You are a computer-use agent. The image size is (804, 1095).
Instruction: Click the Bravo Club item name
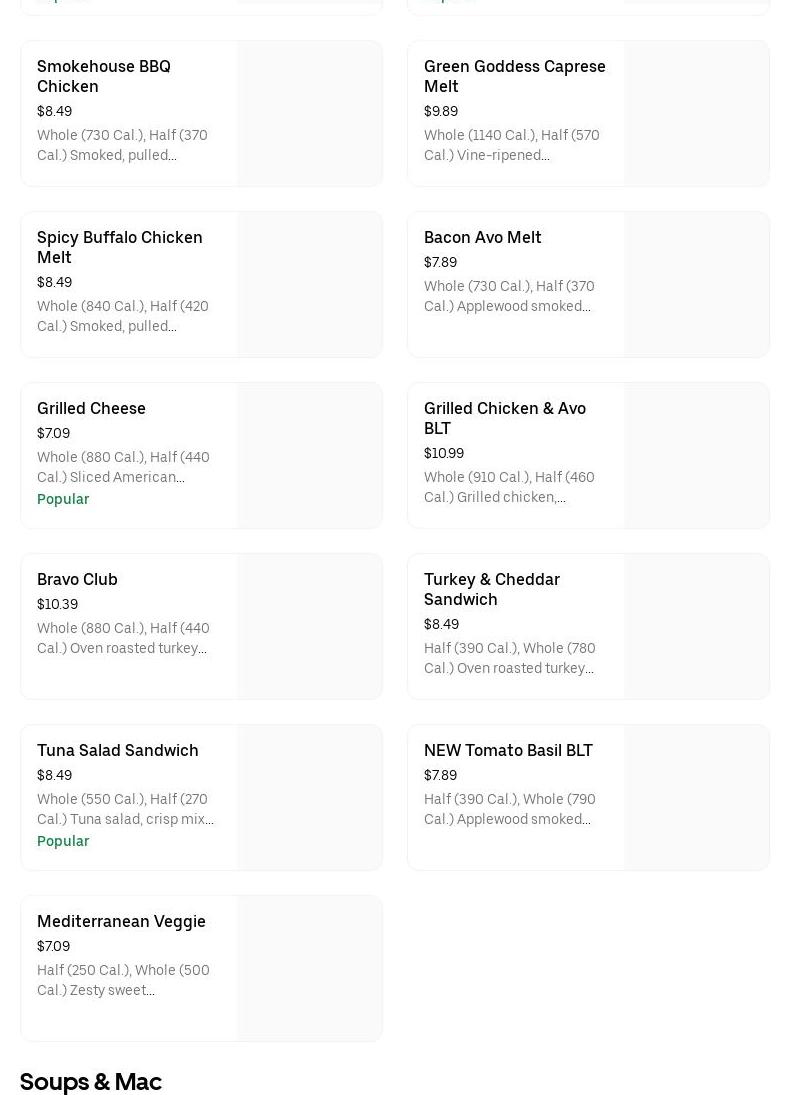coord(77,579)
